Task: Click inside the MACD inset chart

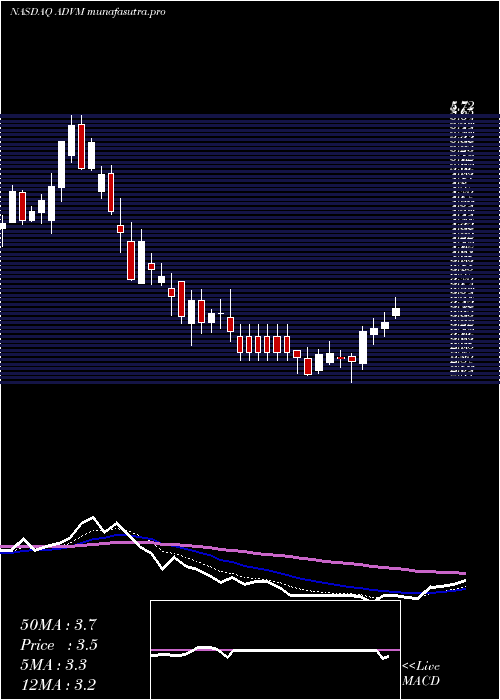Action: [x=275, y=650]
